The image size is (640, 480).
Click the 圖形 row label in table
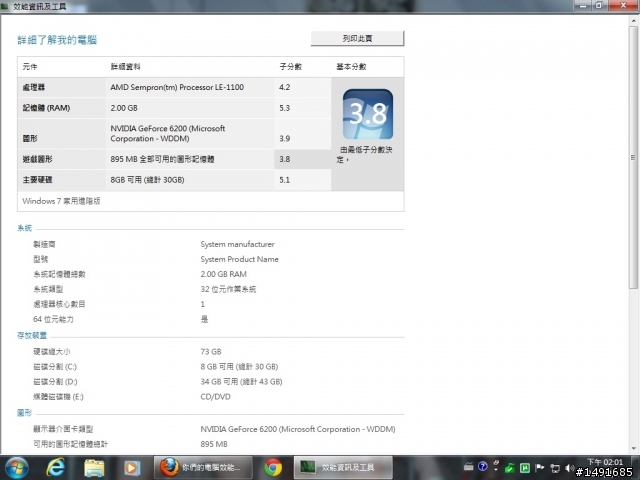click(x=30, y=139)
